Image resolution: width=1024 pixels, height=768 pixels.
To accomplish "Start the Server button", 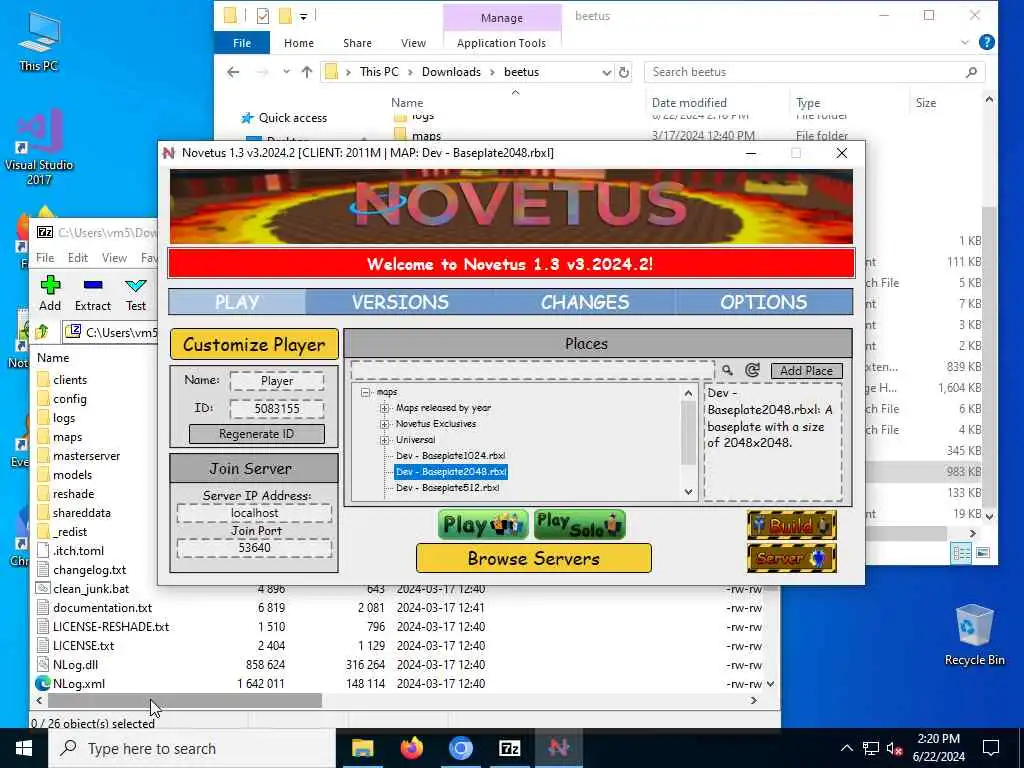I will 792,558.
